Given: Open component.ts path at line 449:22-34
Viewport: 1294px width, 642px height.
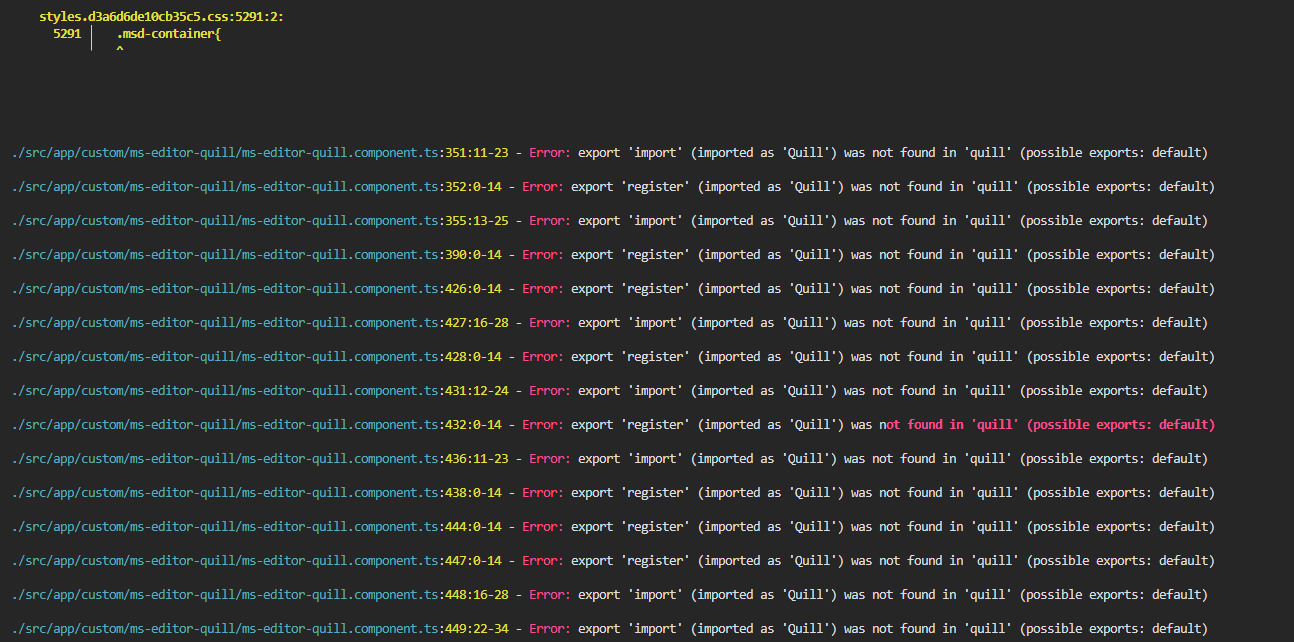Looking at the screenshot, I should pos(260,629).
